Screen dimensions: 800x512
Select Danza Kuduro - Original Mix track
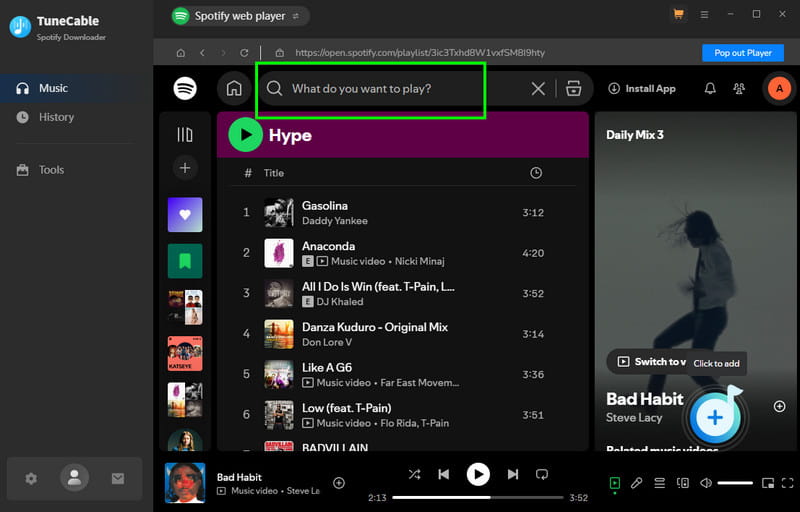pos(403,334)
